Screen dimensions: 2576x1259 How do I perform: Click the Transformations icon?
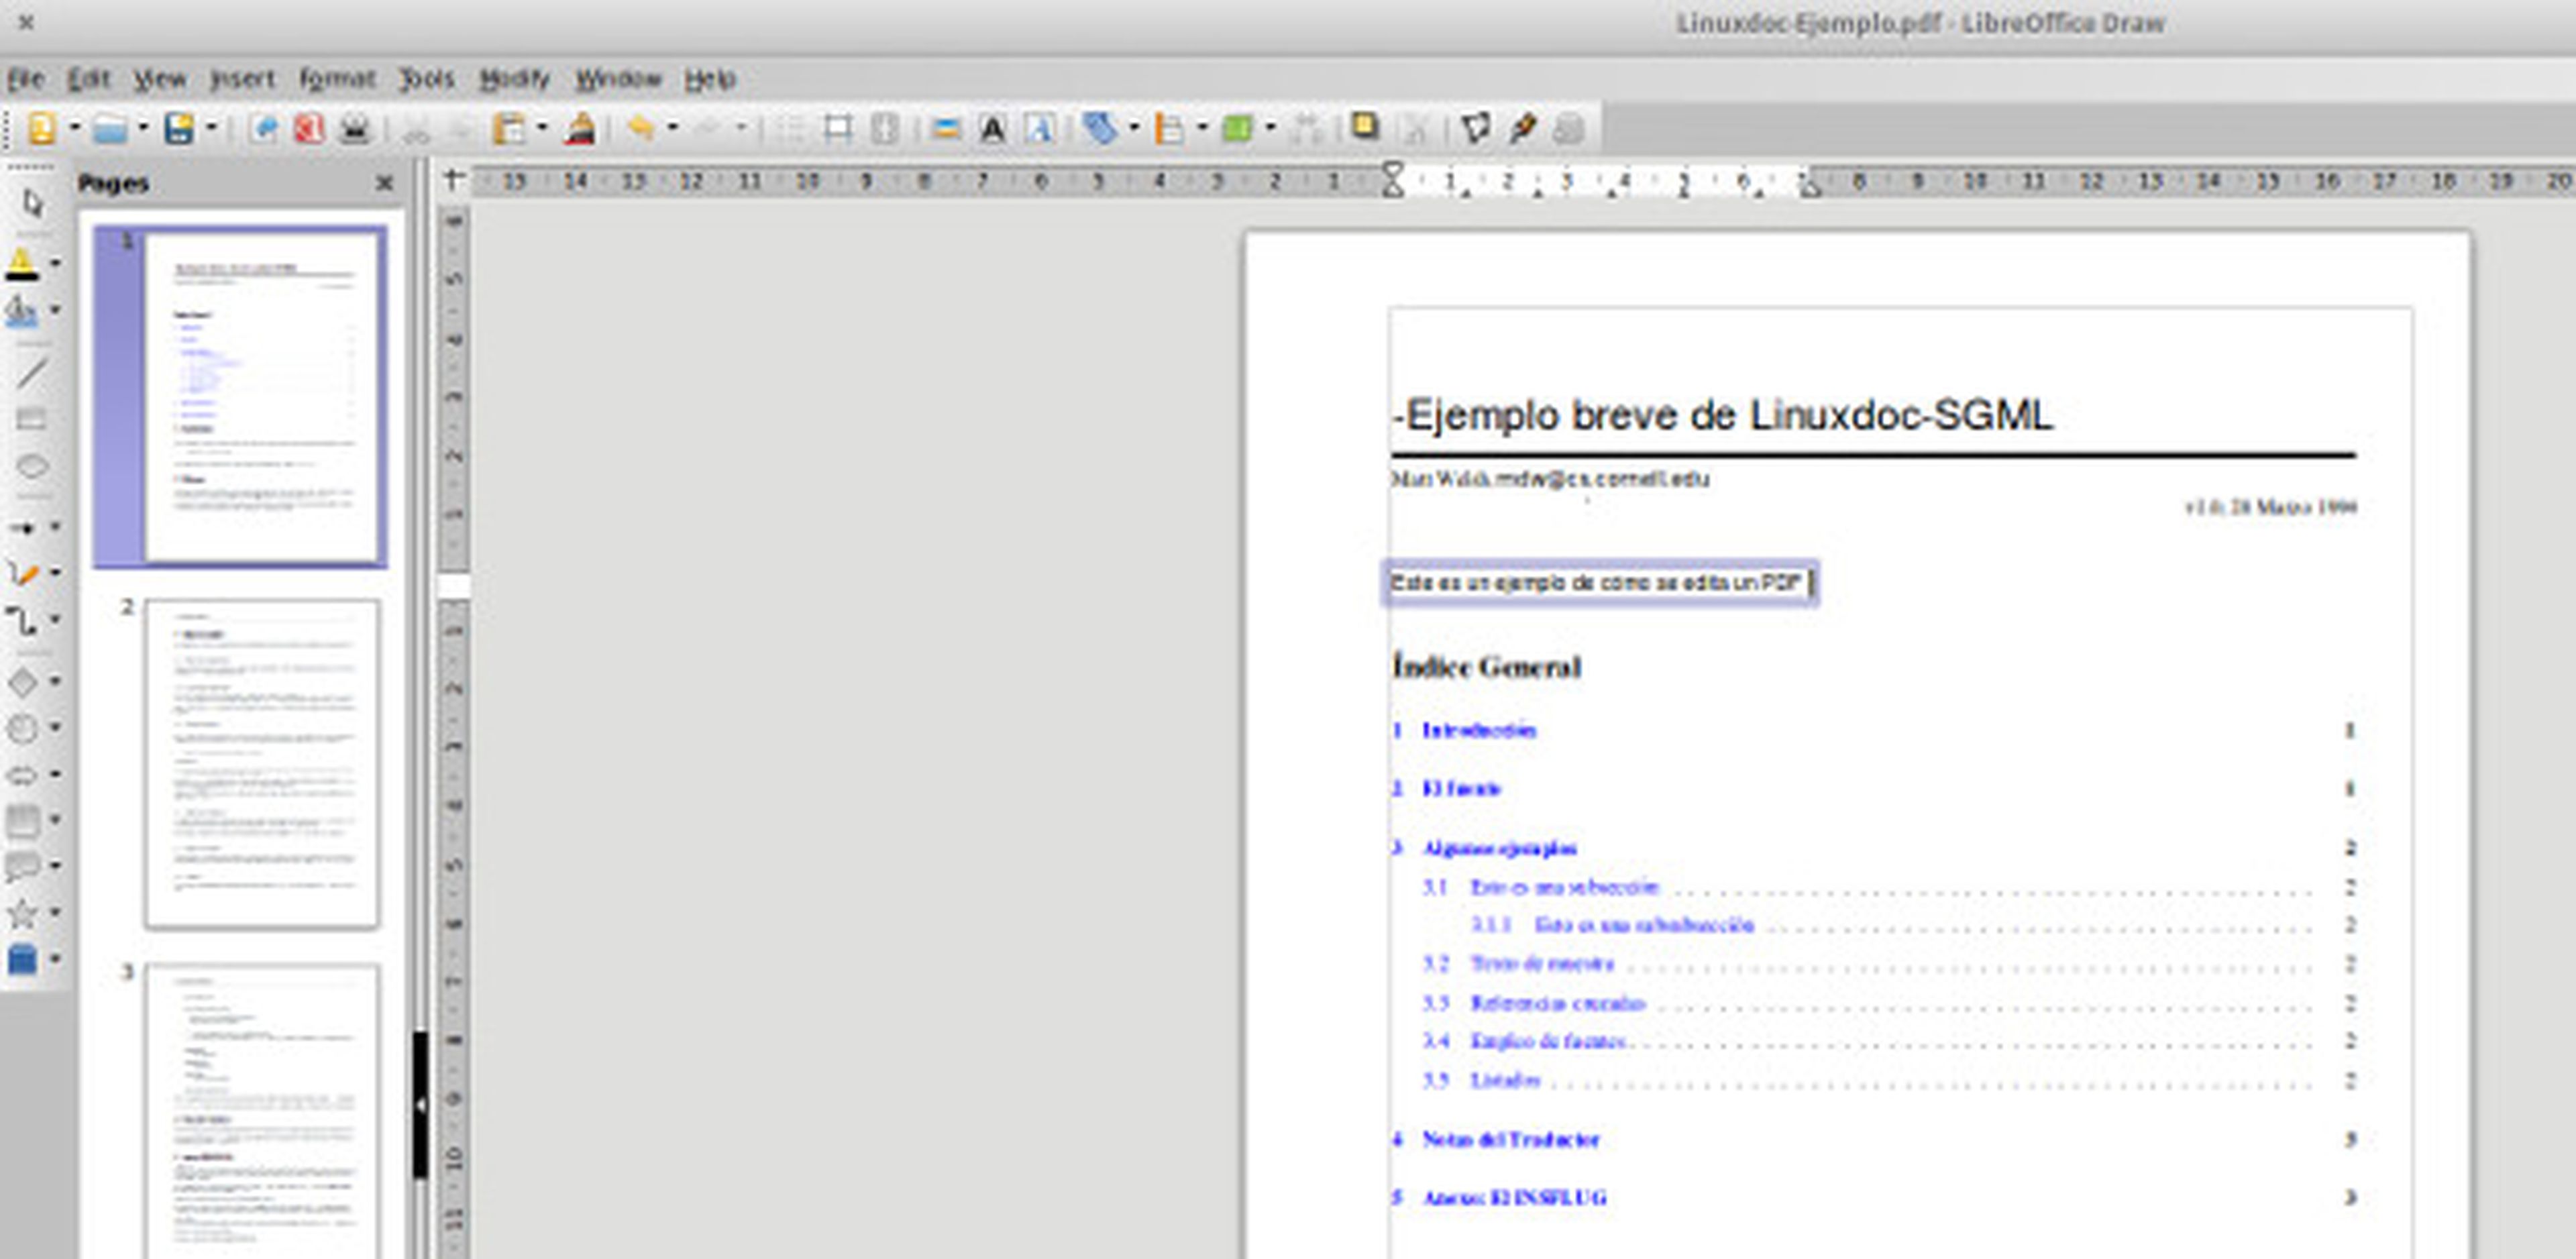[x=1101, y=129]
